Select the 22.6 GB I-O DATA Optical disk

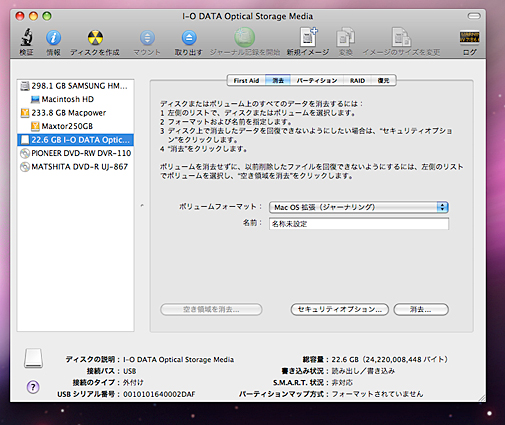tap(76, 140)
